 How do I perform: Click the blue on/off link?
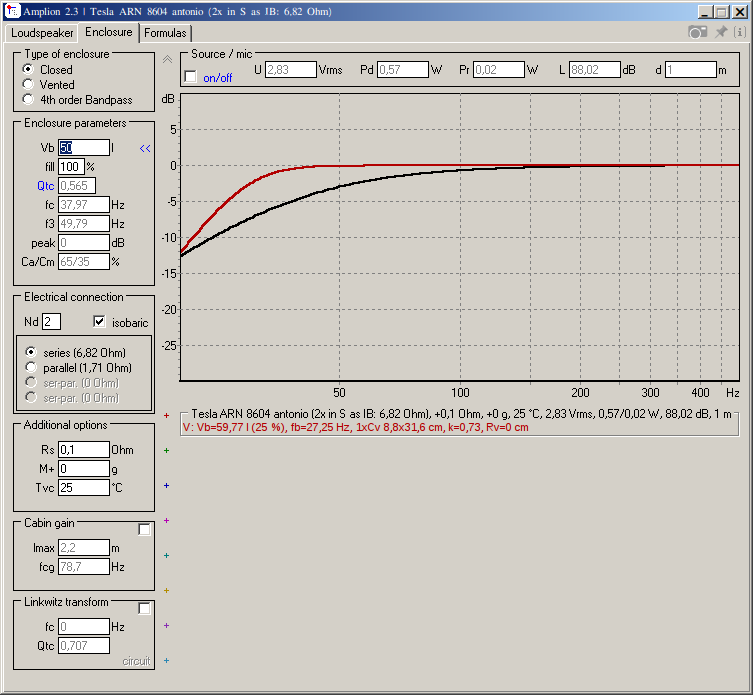tap(218, 78)
